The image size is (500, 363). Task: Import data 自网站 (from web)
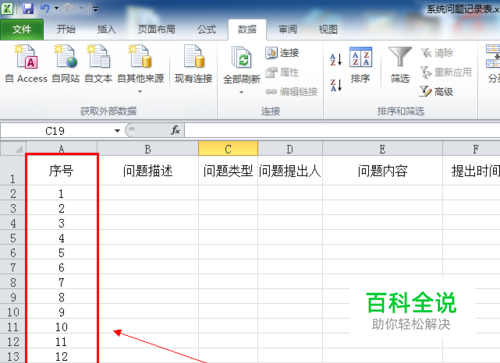click(66, 64)
